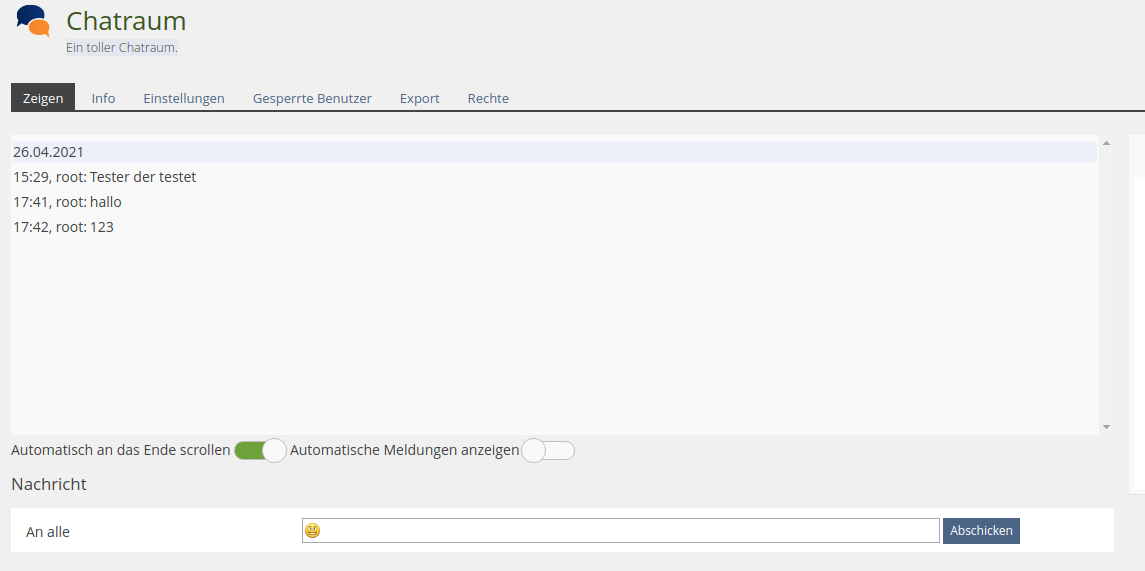Viewport: 1145px width, 571px height.
Task: Open the Gesperrte Benutzer tab
Action: 312,98
